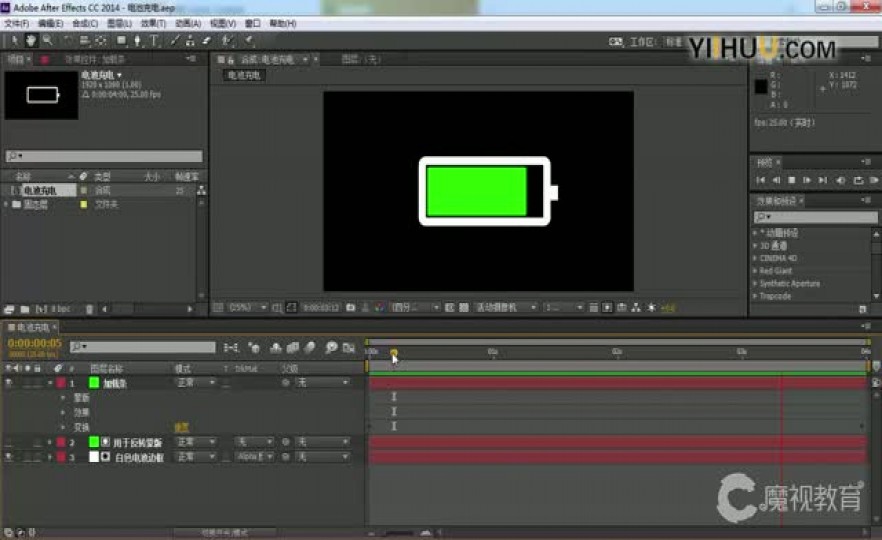Toggle region of interest button in viewer

(449, 308)
